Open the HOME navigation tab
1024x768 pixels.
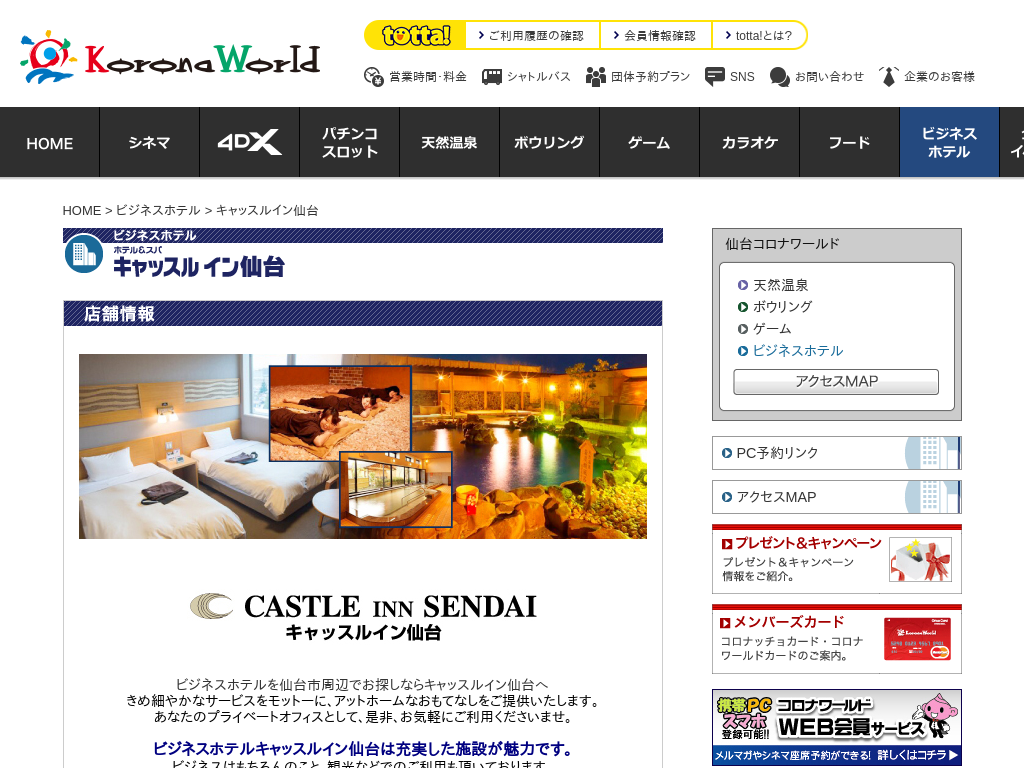50,142
